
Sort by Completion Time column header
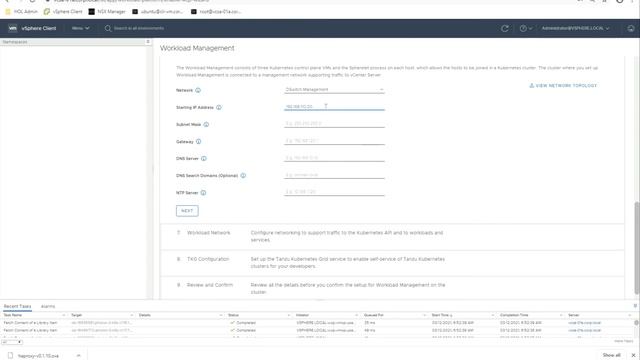(x=514, y=315)
